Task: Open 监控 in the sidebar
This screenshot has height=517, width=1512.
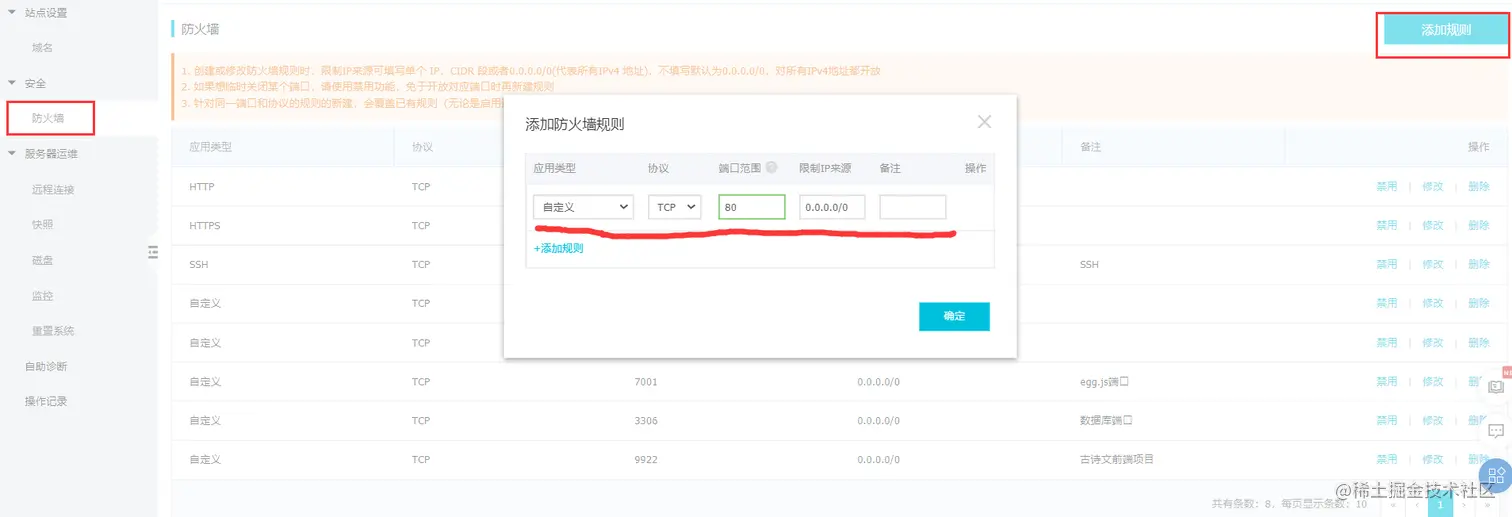Action: (42, 296)
